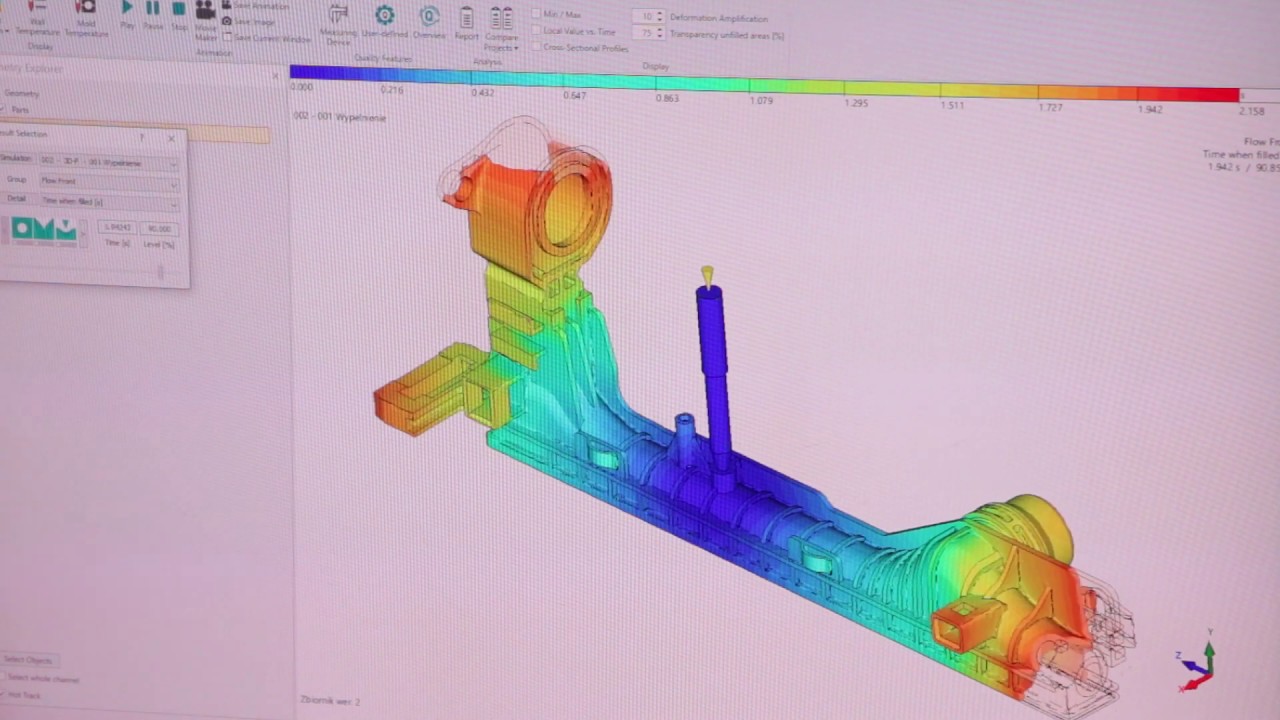Click the Transparency unfilled areas stepper
The height and width of the screenshot is (720, 1280).
pyautogui.click(x=660, y=33)
